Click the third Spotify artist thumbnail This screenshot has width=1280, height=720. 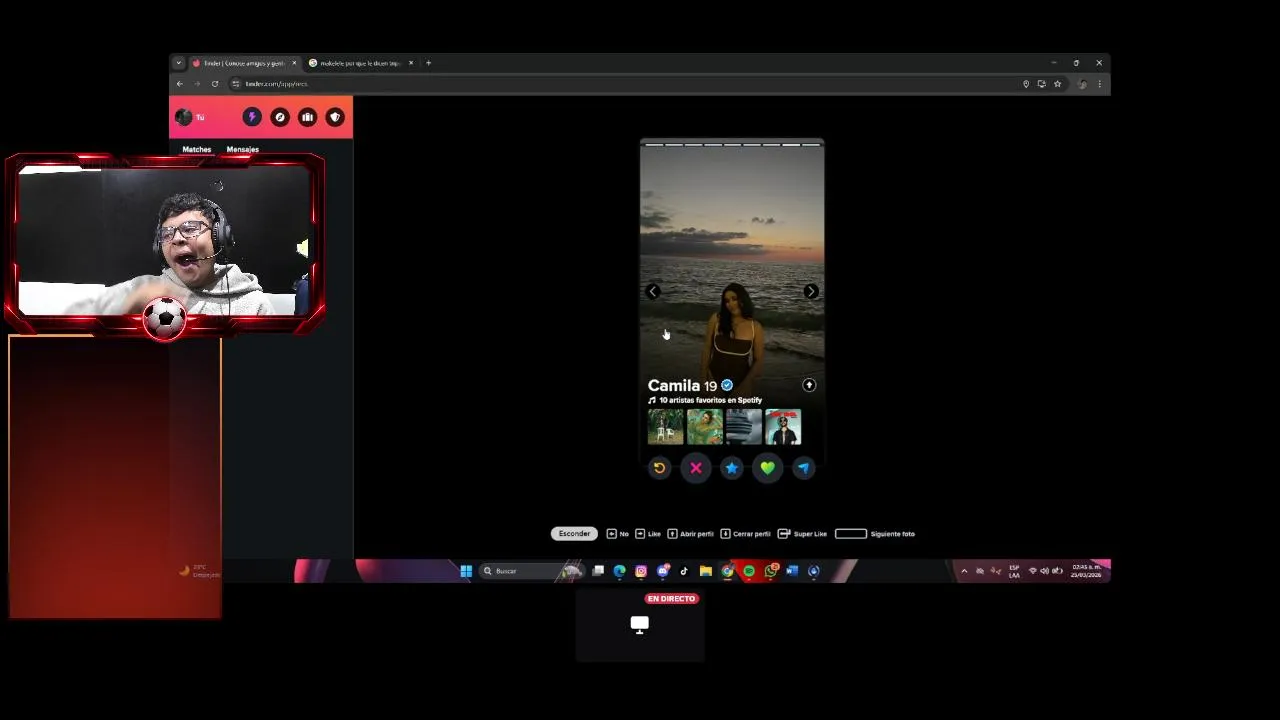point(743,427)
